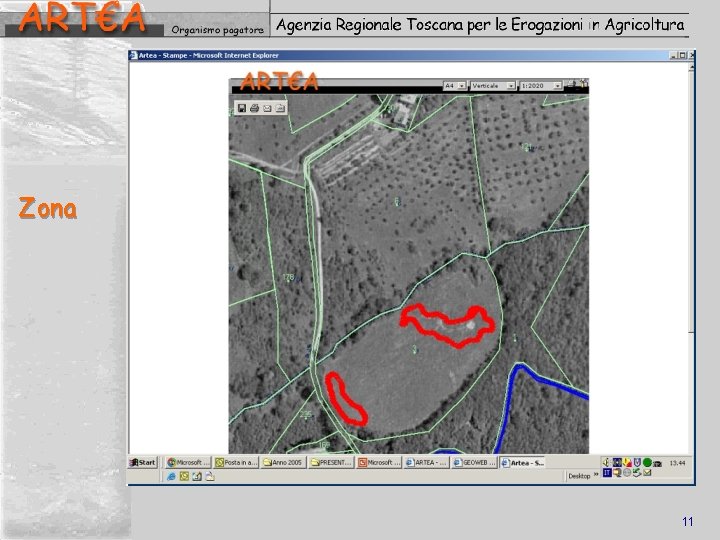Open the Verticale orientation dropdown
This screenshot has height=540, width=720.
(493, 86)
